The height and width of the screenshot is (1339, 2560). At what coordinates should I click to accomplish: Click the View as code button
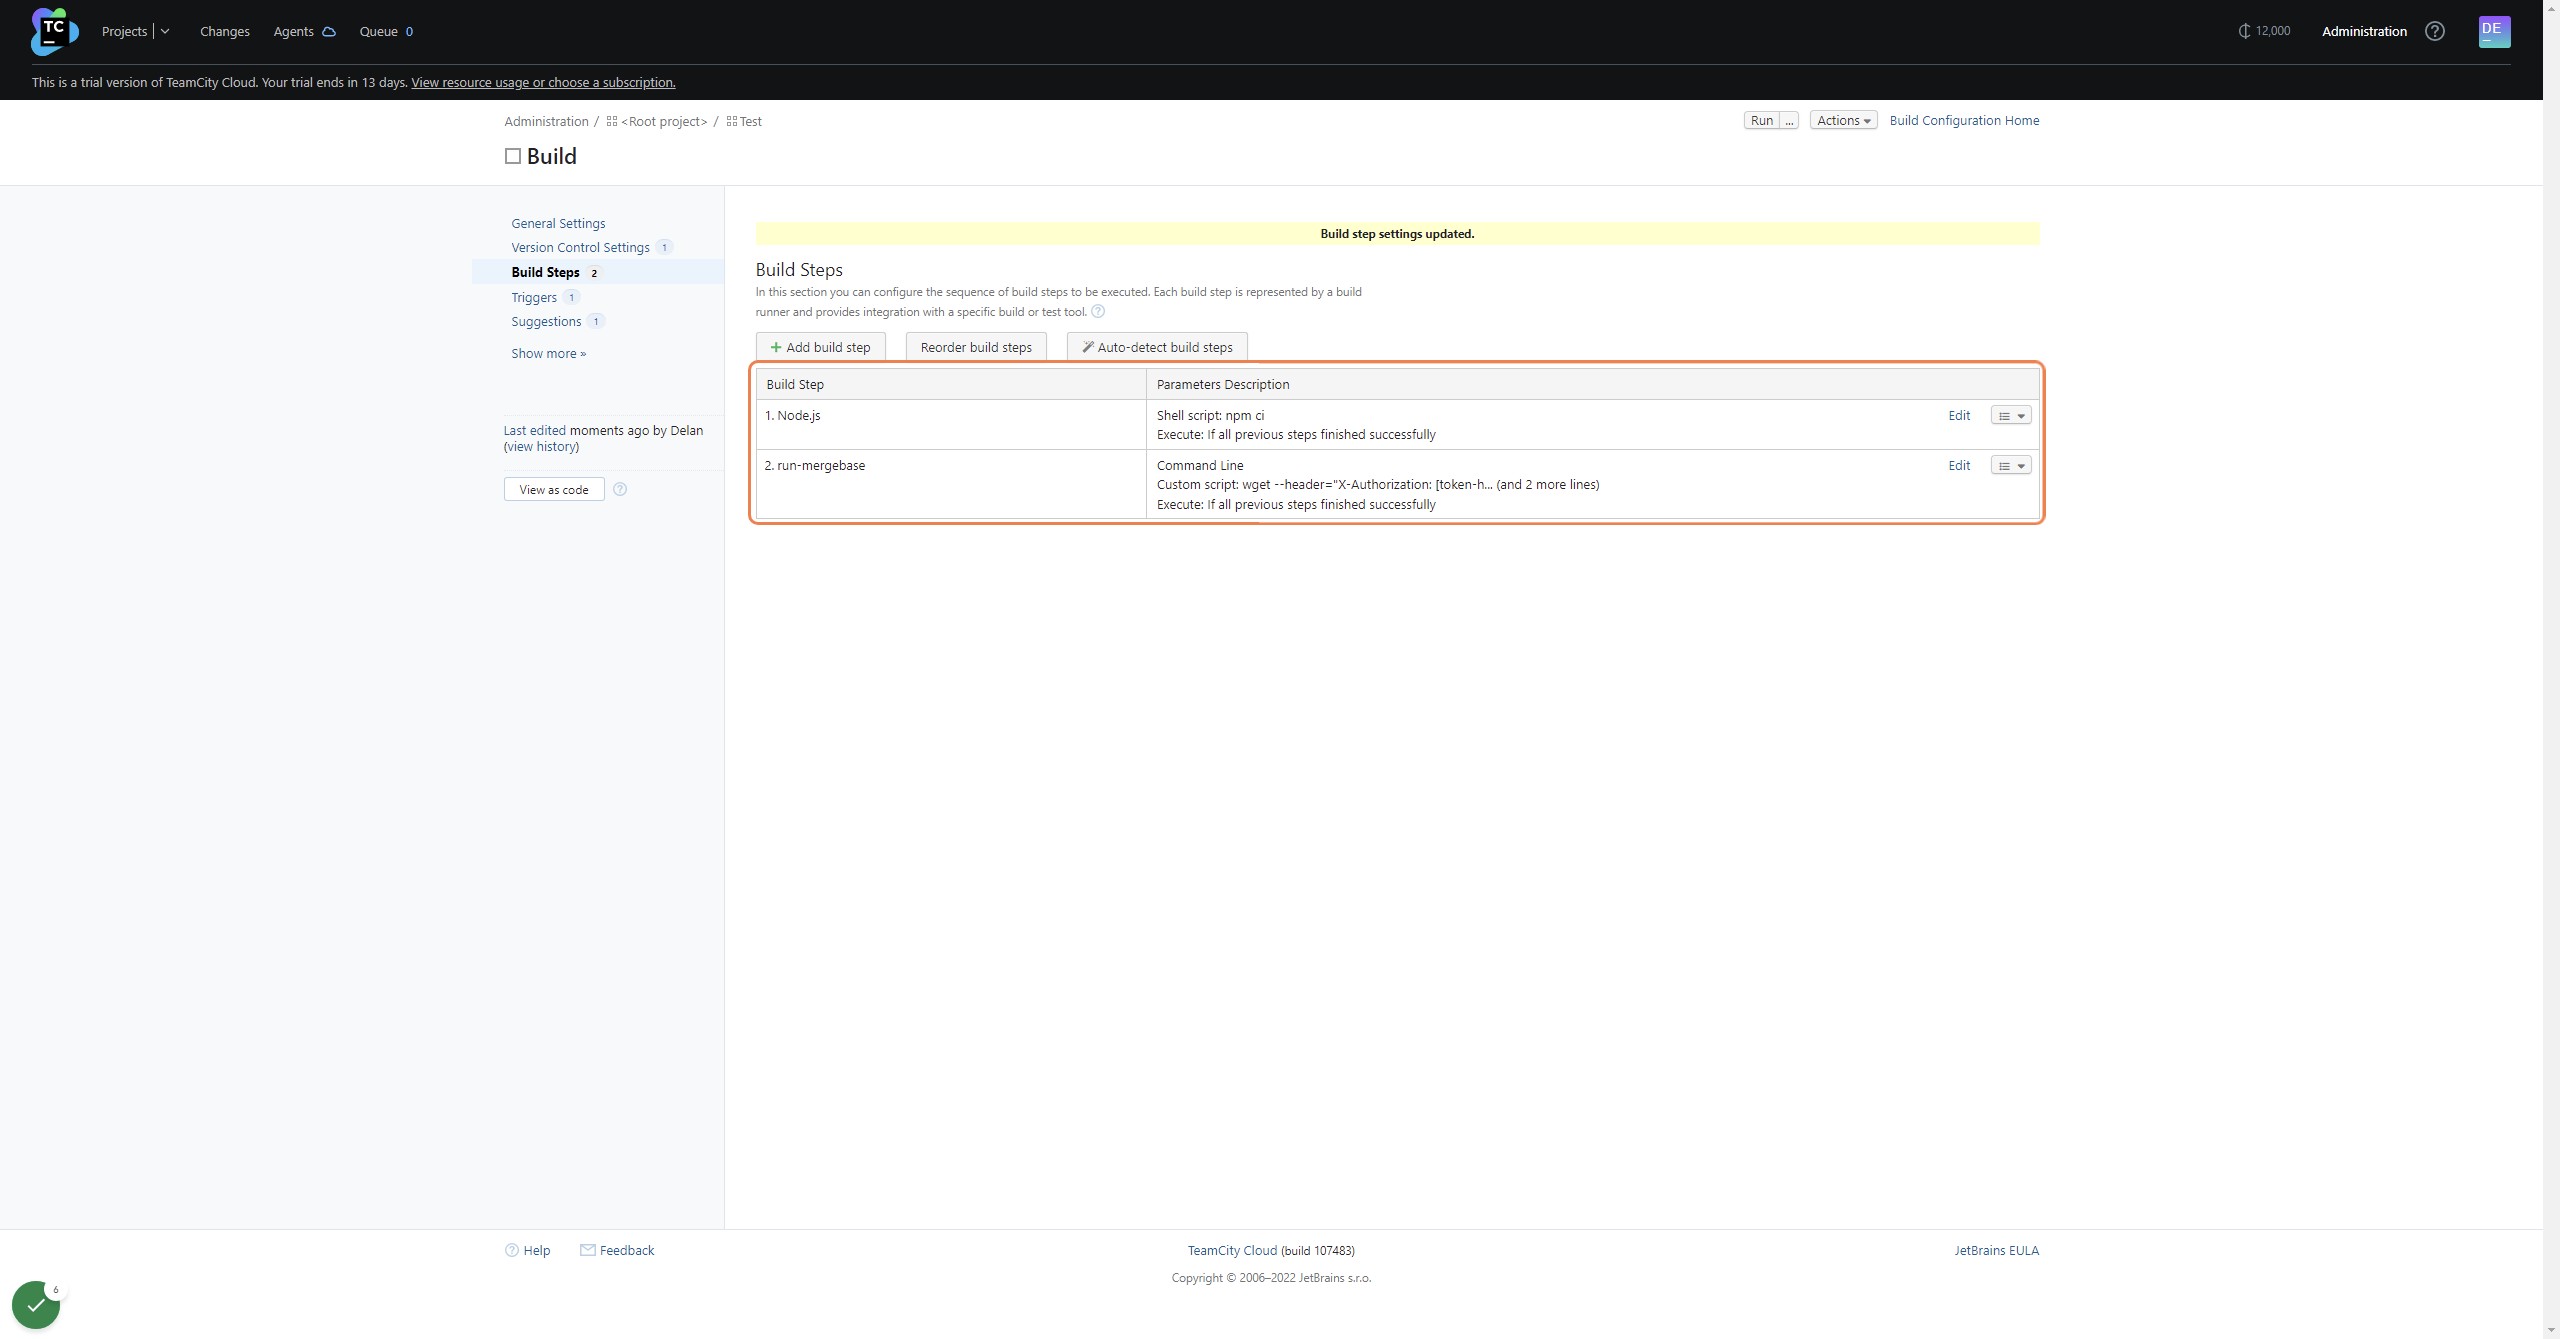tap(554, 489)
